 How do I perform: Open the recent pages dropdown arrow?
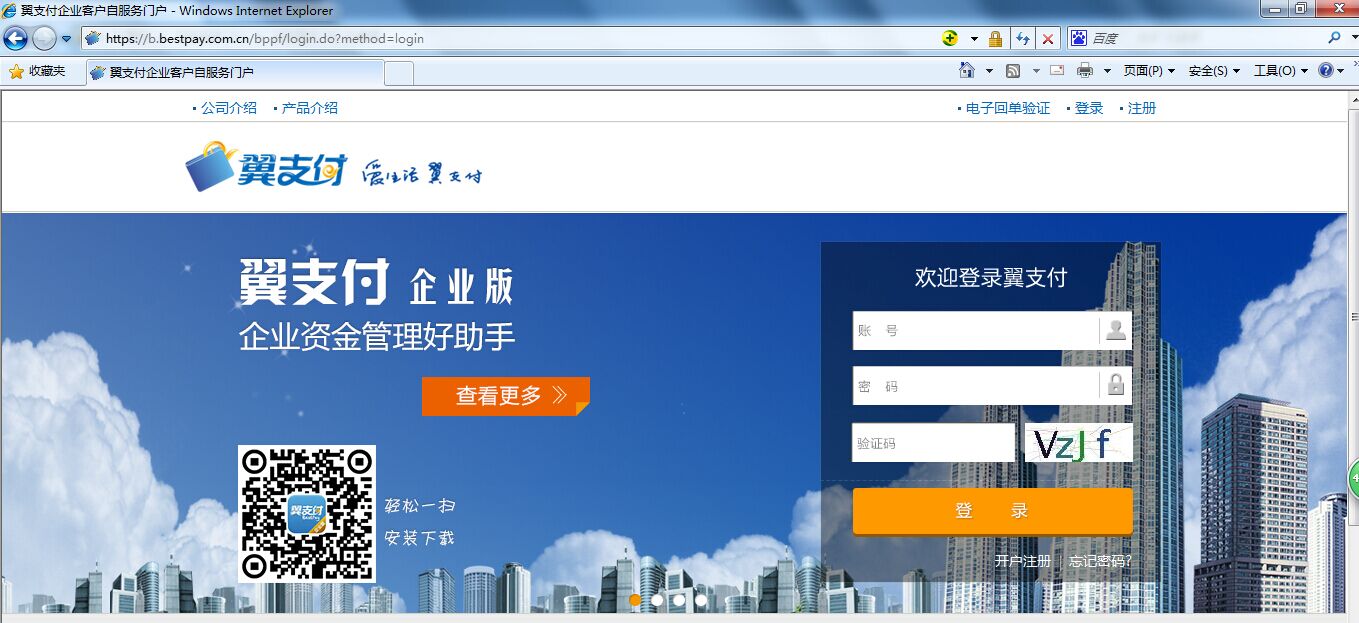pyautogui.click(x=67, y=39)
